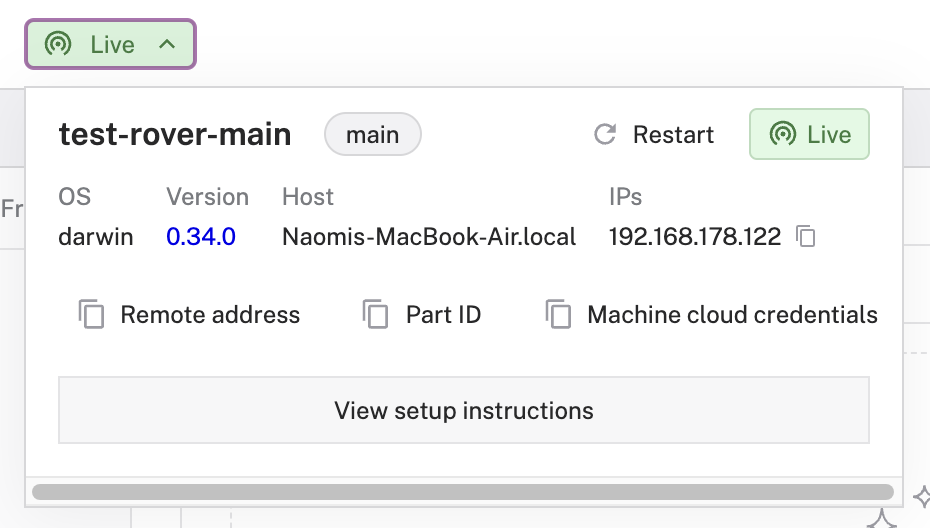Click the 192.168.178.122 IP address text
Image resolution: width=930 pixels, height=528 pixels.
click(x=694, y=237)
